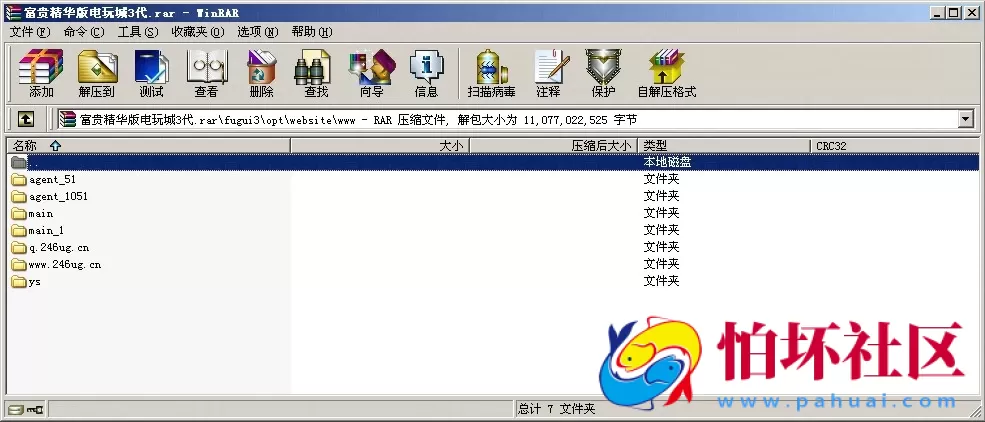Sort by 名称 (Name) column header

(149, 146)
